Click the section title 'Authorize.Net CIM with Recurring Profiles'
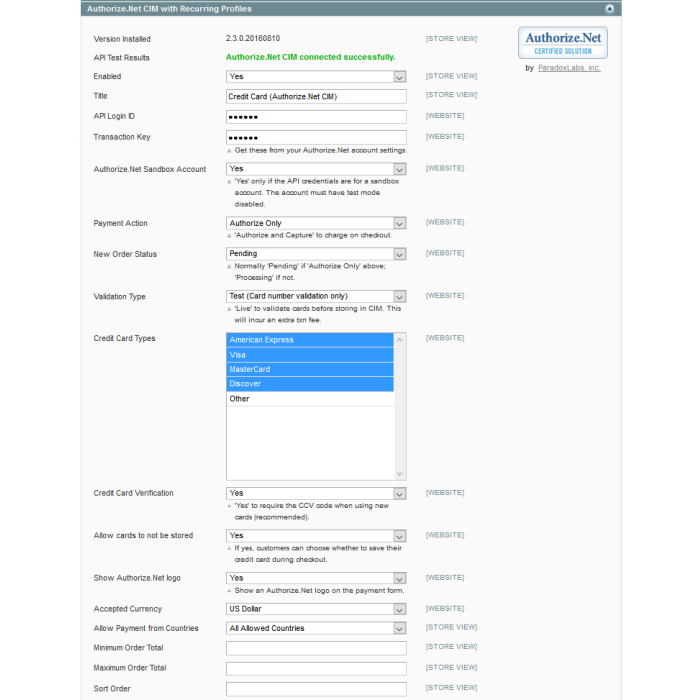 pos(169,9)
